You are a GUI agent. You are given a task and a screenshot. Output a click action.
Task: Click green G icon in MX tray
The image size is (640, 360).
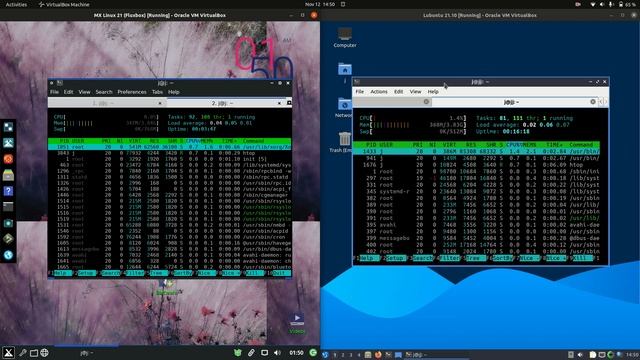[x=313, y=352]
